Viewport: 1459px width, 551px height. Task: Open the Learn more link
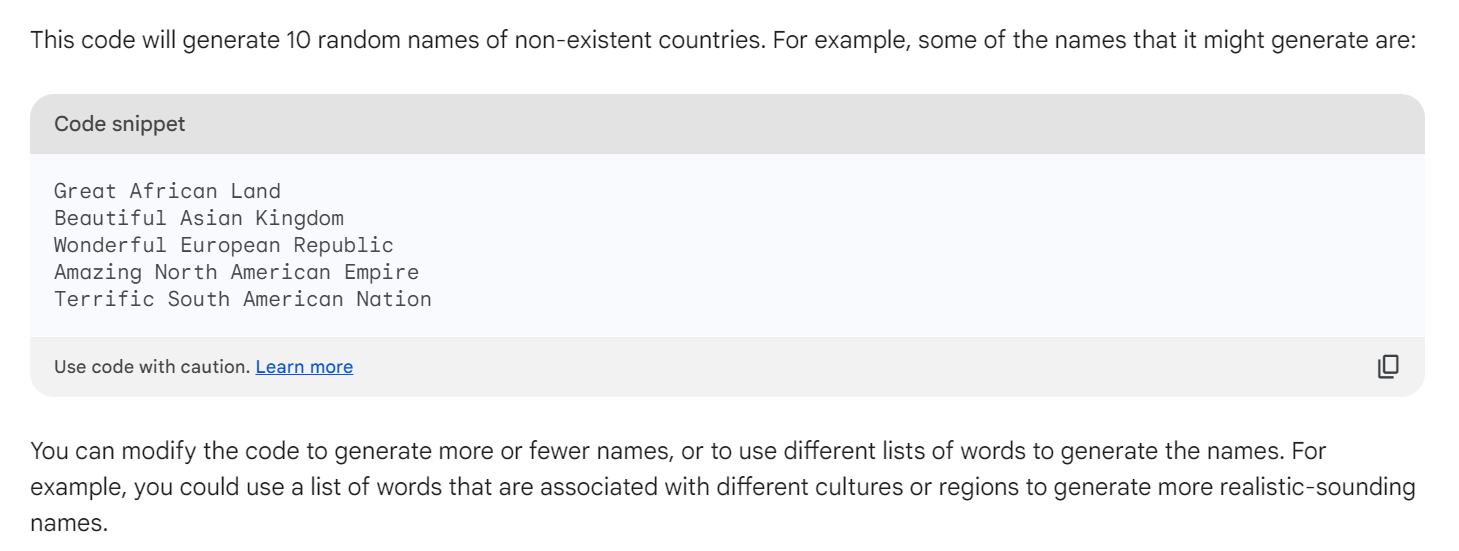(x=304, y=367)
